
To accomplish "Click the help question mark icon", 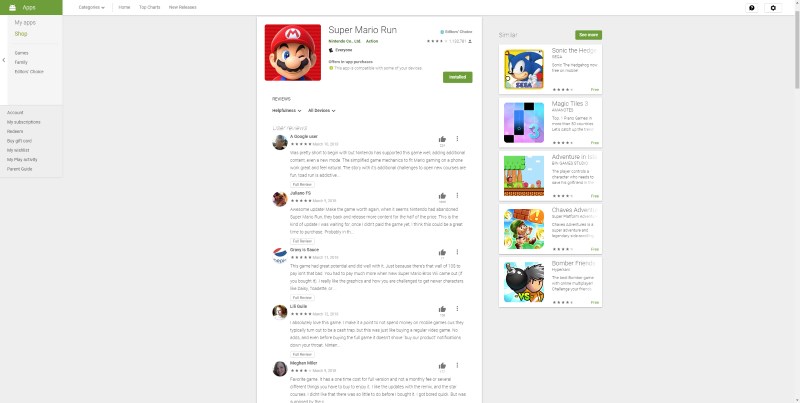I will [x=752, y=8].
